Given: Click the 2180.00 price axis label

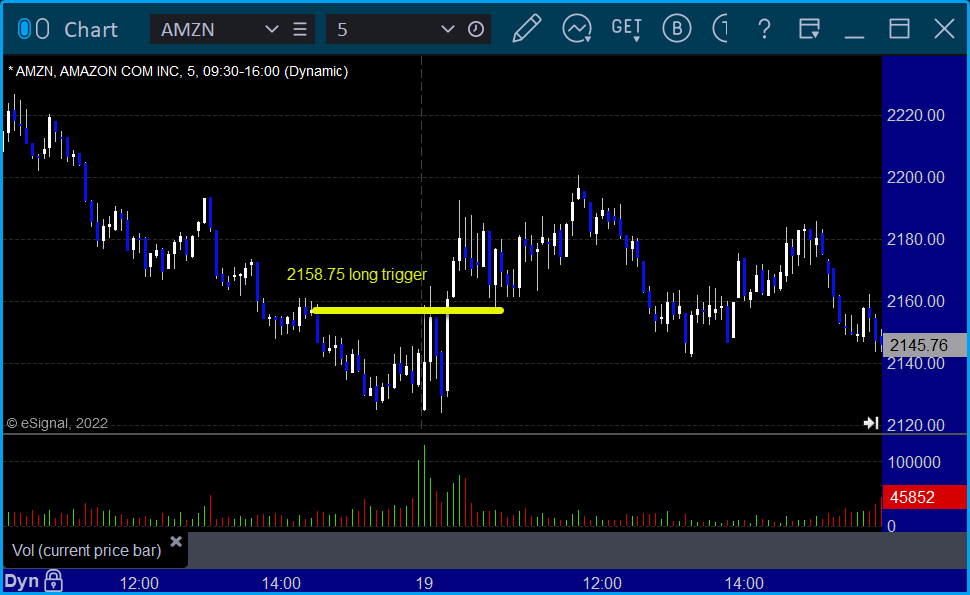Looking at the screenshot, I should coord(916,239).
